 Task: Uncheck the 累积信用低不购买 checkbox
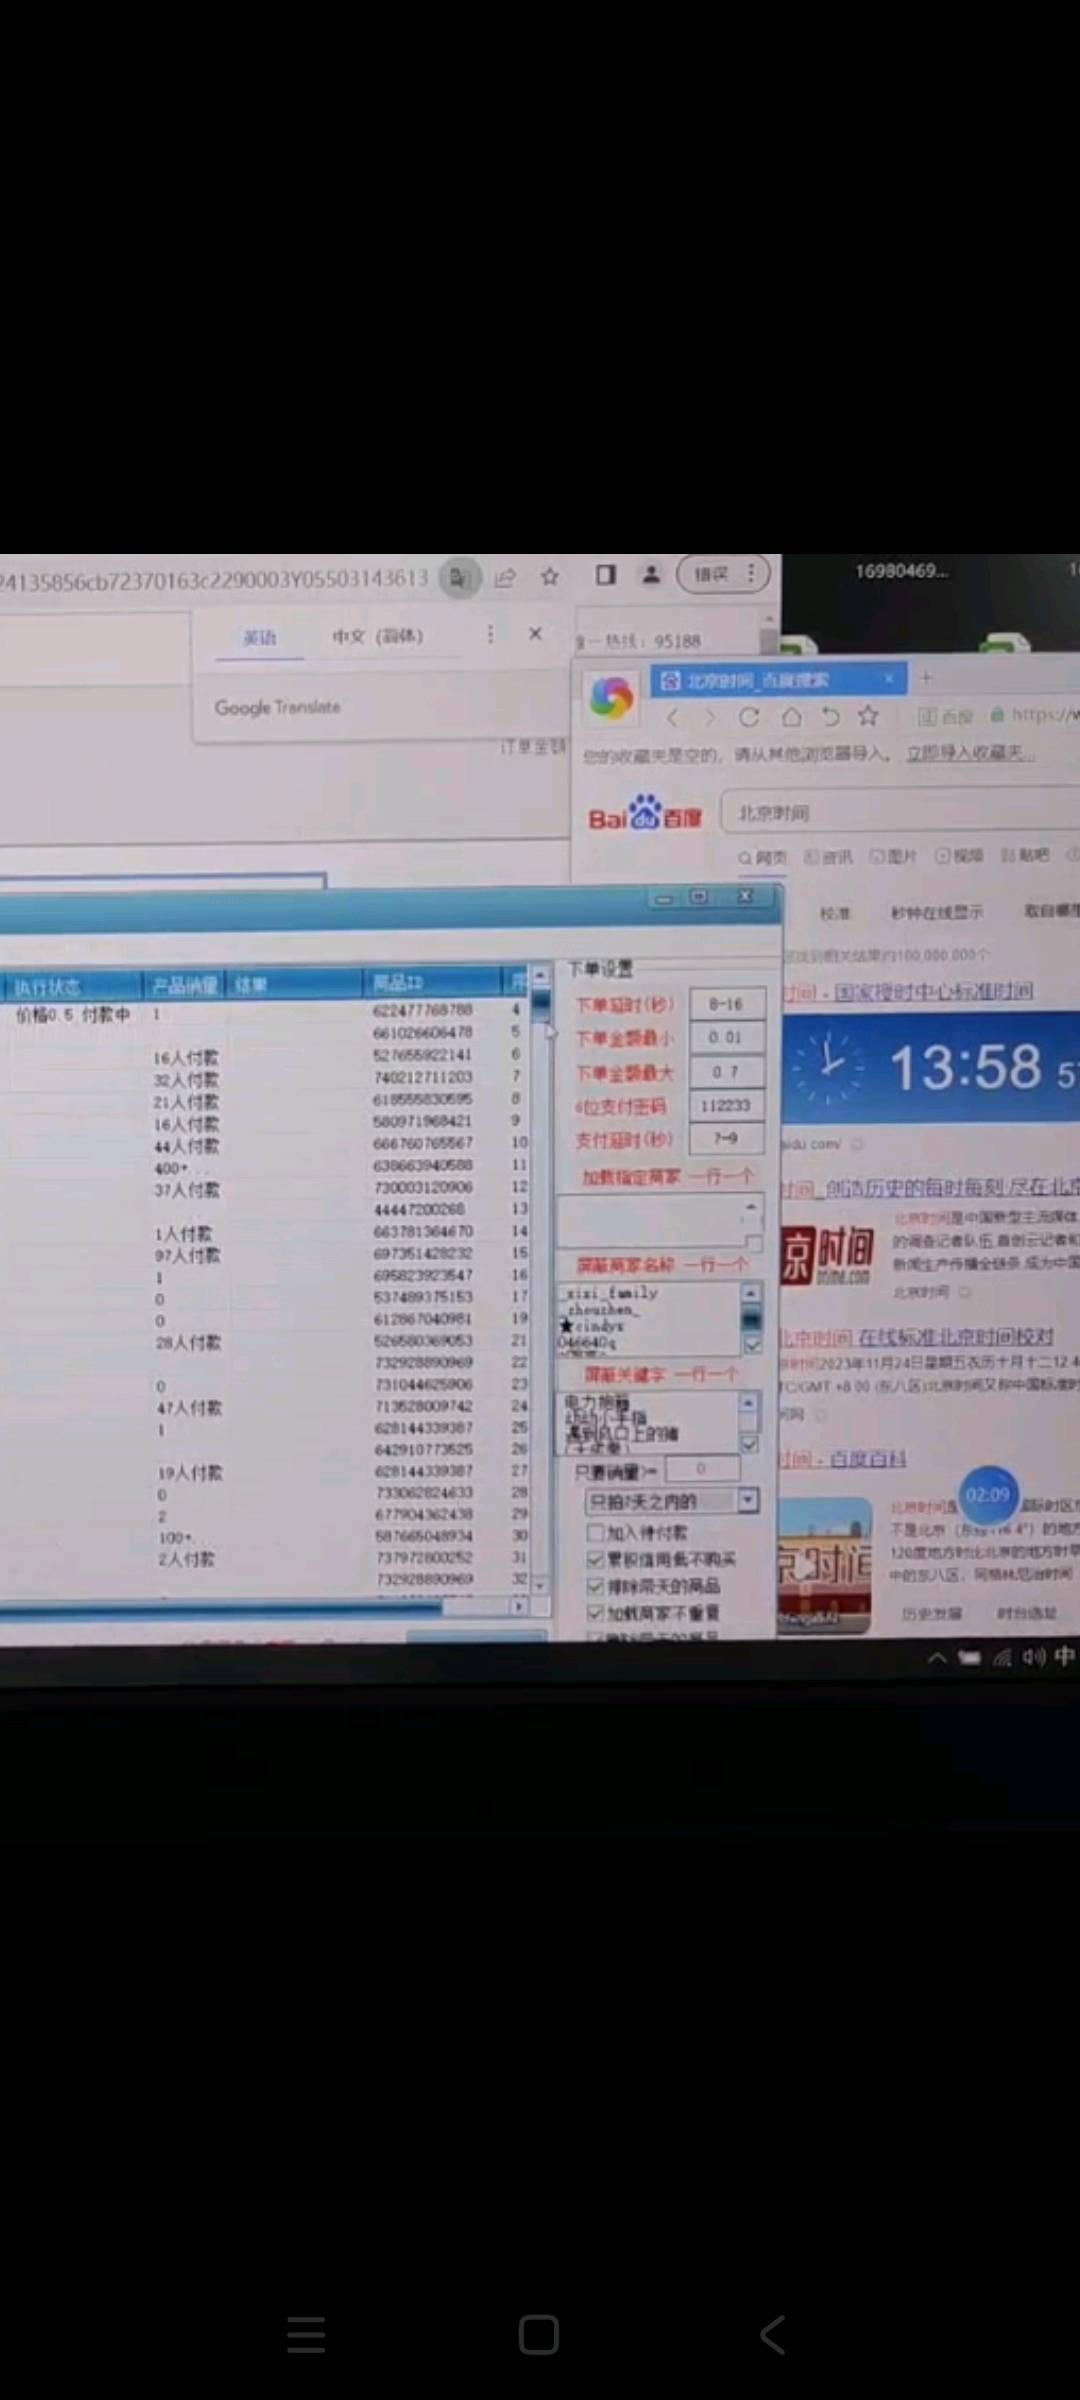click(596, 1559)
